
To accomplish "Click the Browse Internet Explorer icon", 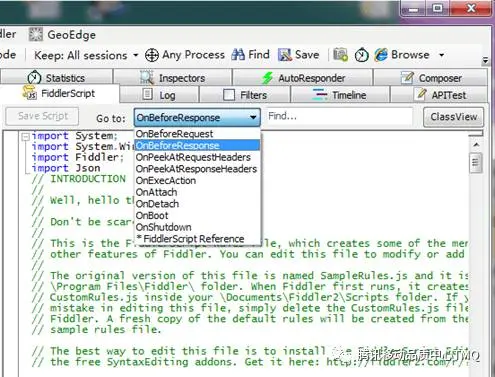I will click(x=381, y=55).
